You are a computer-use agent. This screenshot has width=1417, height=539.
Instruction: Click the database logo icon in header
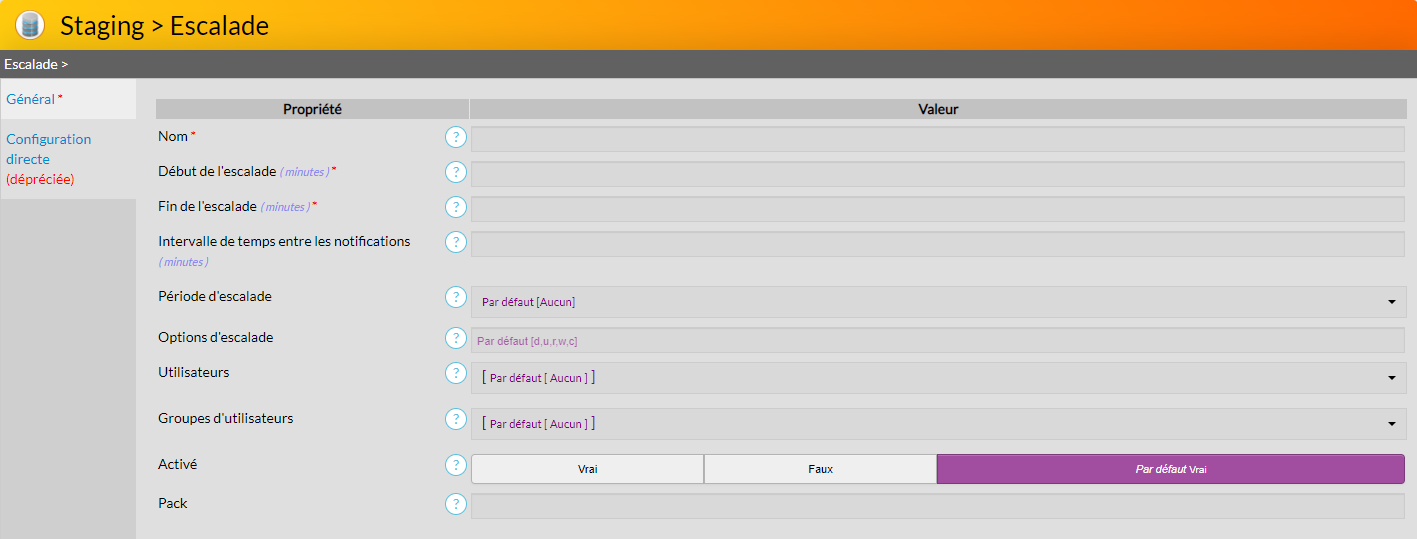pyautogui.click(x=31, y=25)
